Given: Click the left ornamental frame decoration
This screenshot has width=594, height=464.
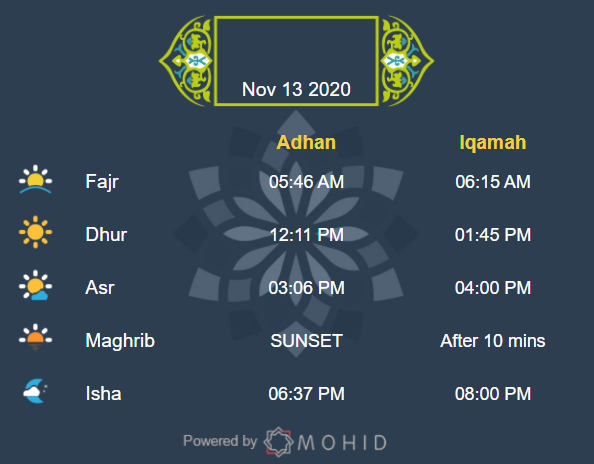Looking at the screenshot, I should coord(186,61).
